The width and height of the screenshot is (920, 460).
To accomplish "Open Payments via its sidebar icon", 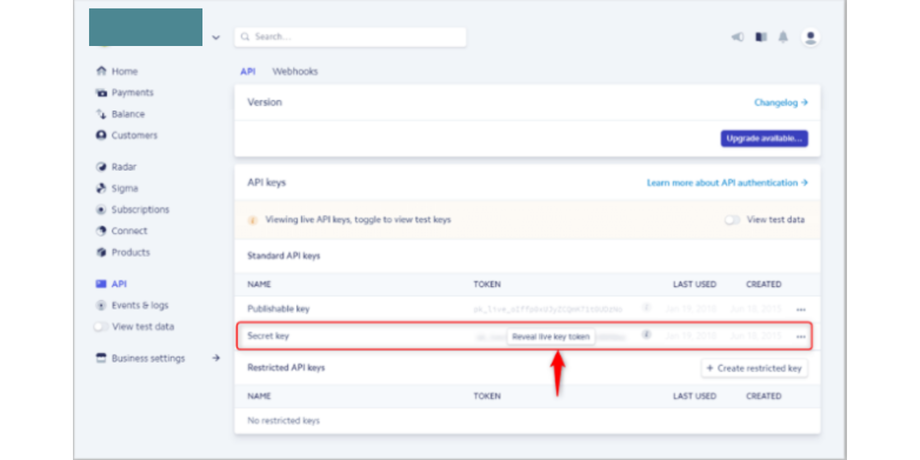I will pyautogui.click(x=101, y=93).
